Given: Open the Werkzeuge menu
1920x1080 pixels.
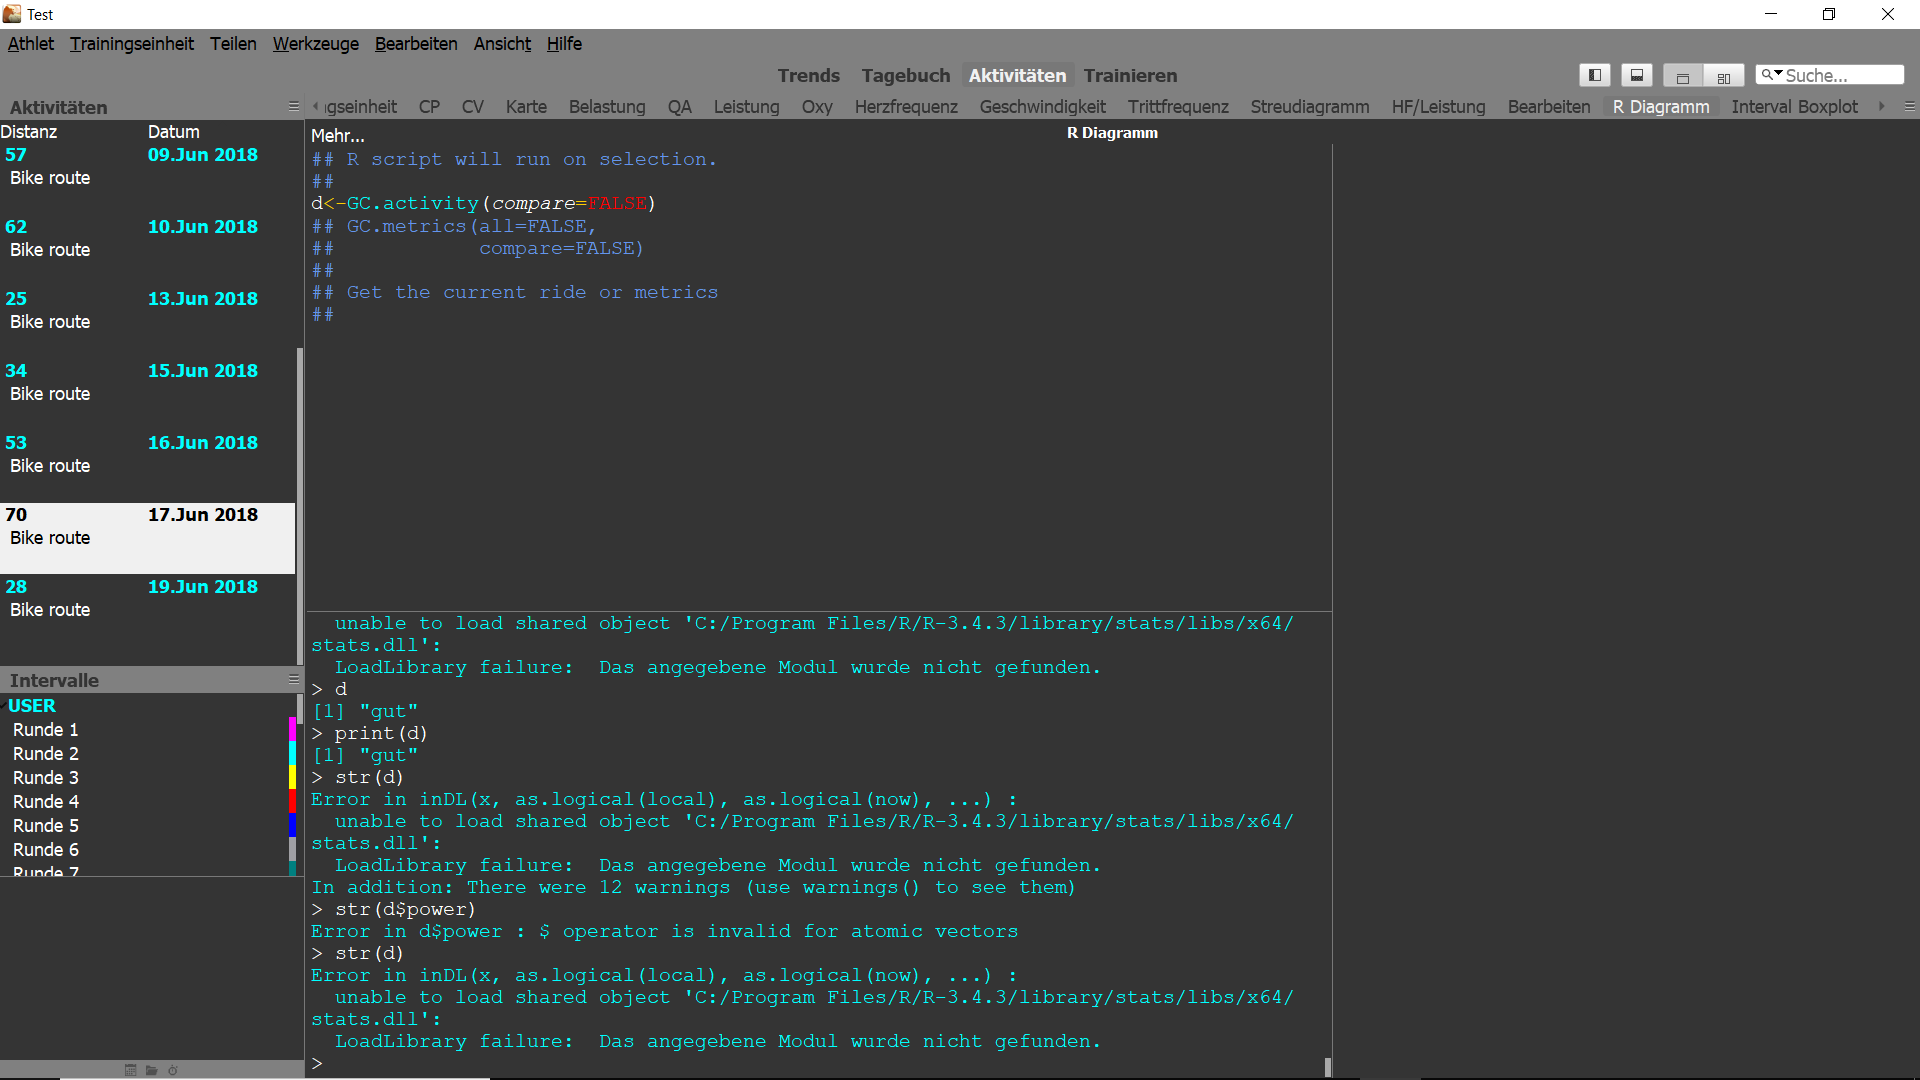Looking at the screenshot, I should coord(316,44).
